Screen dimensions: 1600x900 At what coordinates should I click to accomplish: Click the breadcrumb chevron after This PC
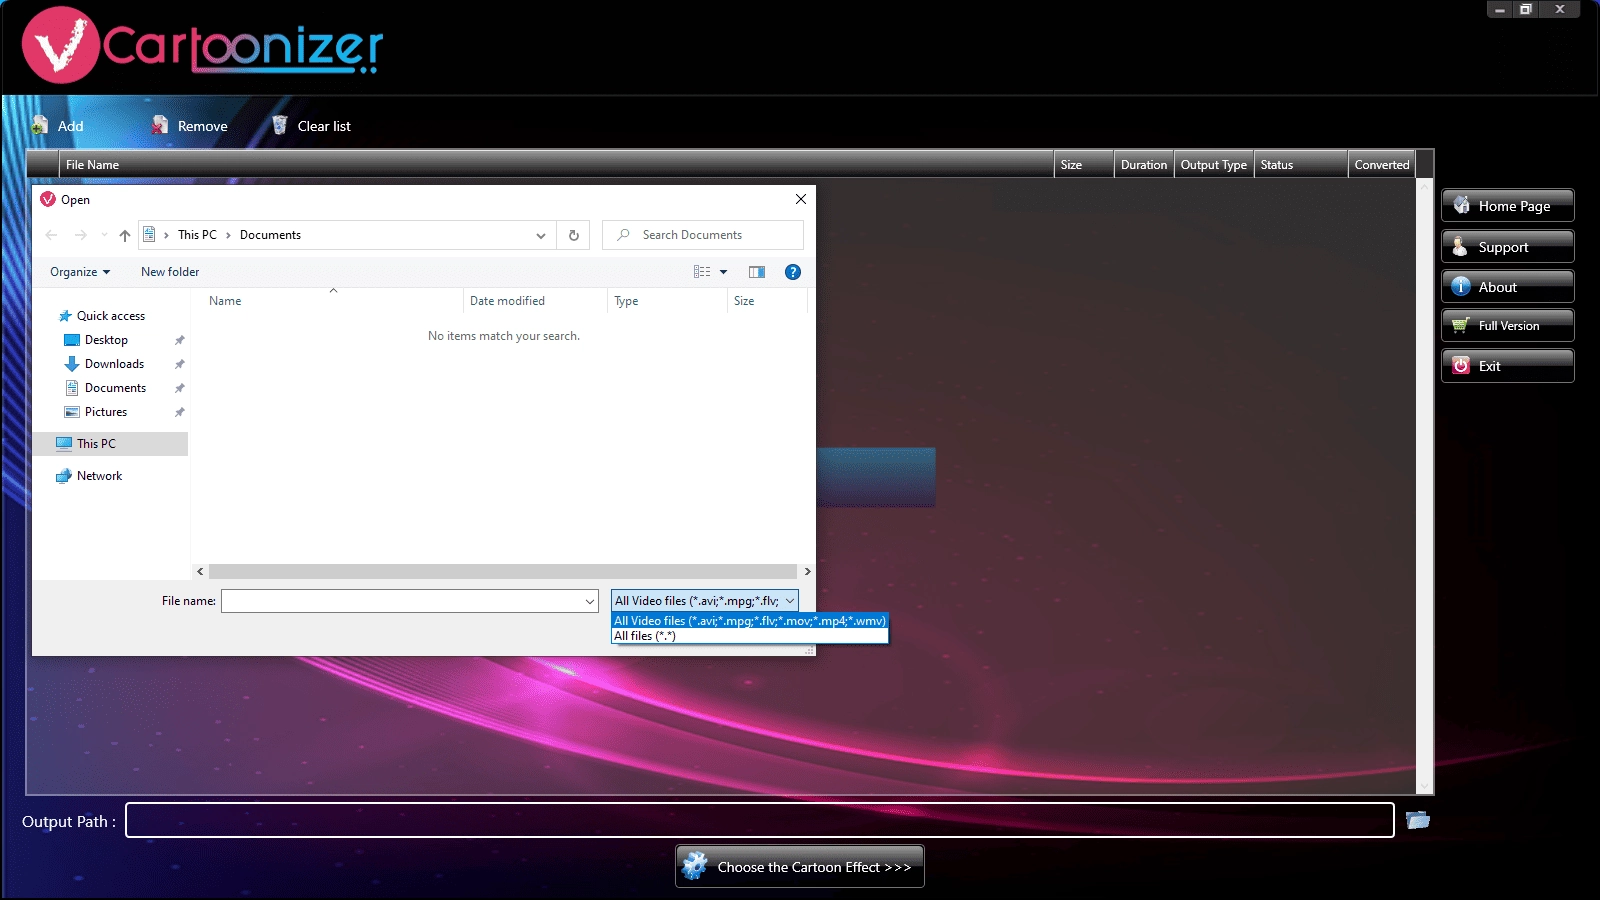click(228, 235)
